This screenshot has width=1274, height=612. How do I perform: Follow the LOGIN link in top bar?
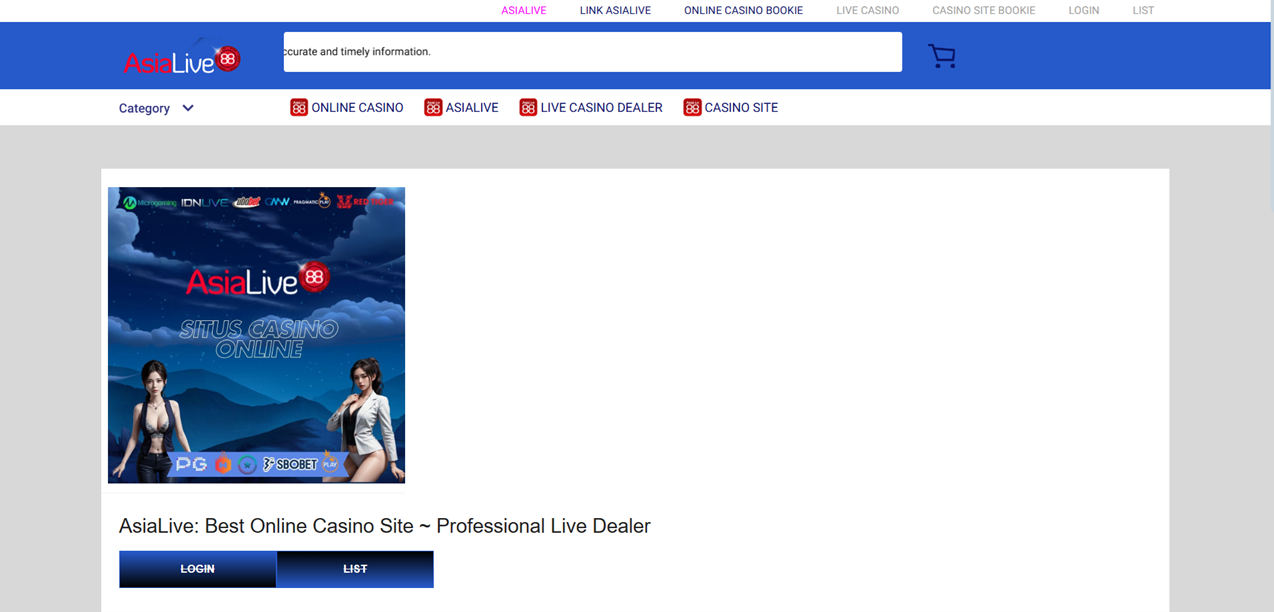(x=1083, y=10)
